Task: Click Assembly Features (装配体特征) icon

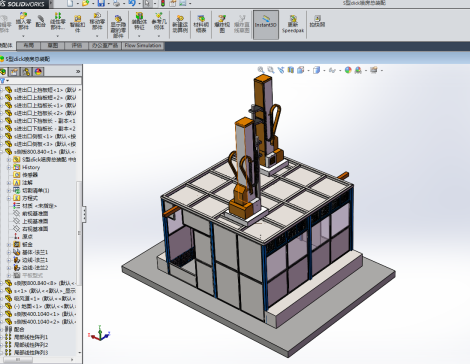Action: (x=139, y=22)
